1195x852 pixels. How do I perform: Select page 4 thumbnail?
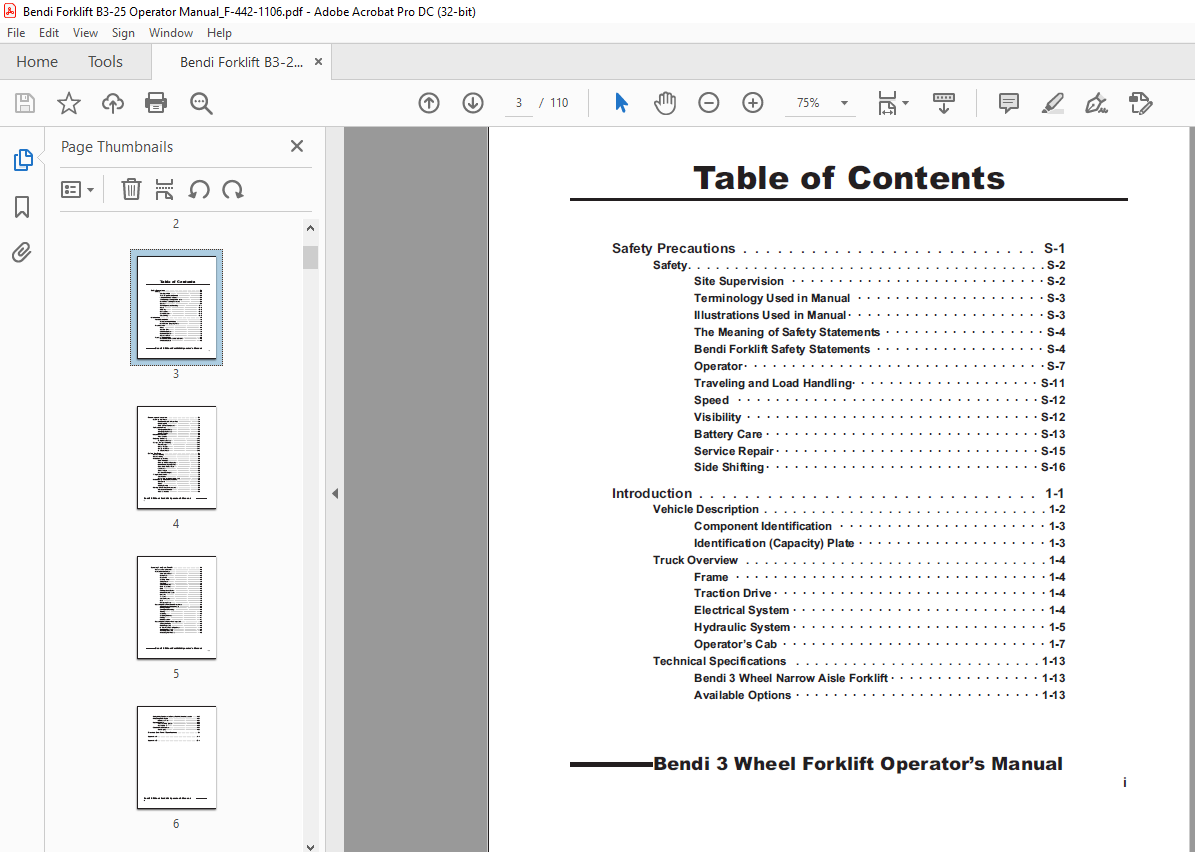(x=176, y=457)
